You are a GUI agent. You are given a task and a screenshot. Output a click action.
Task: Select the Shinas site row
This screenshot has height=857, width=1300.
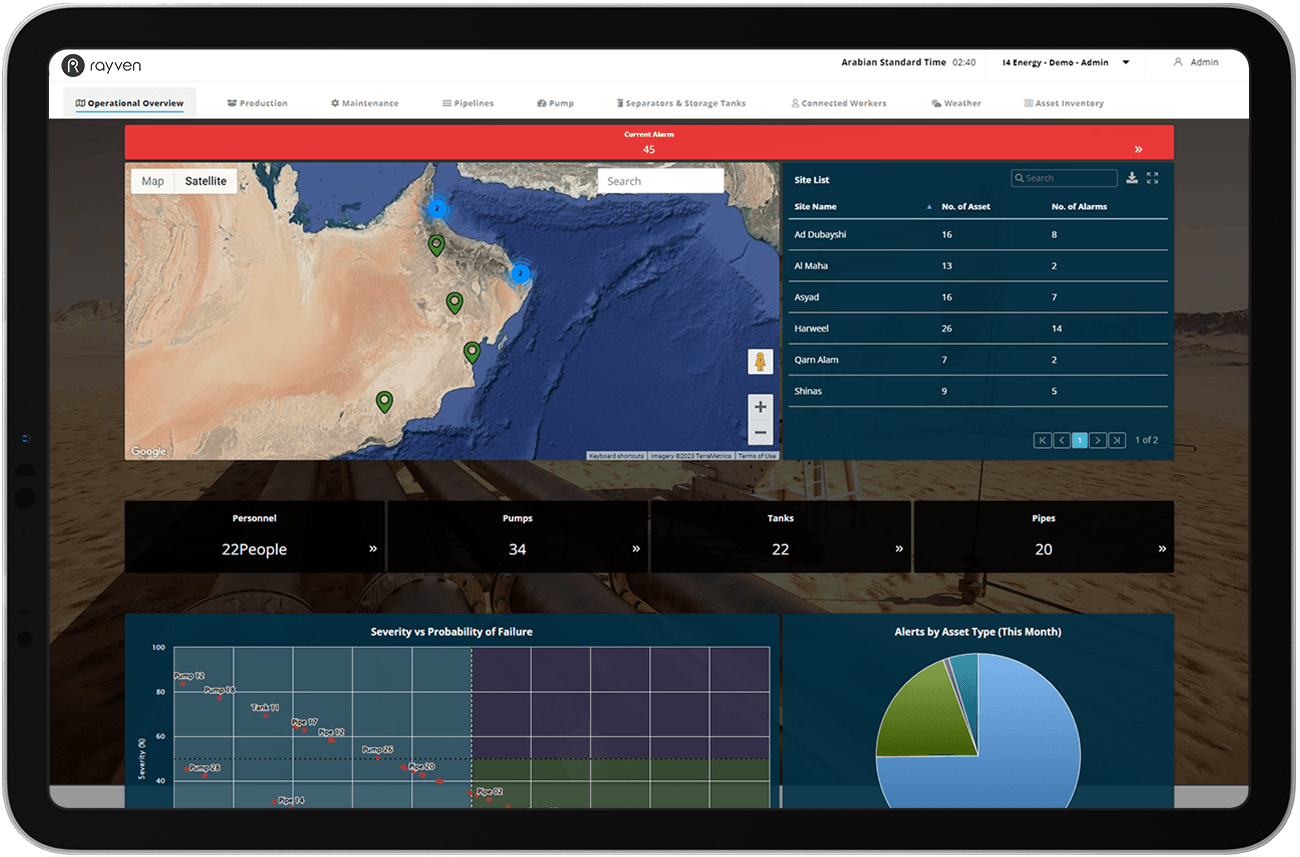point(978,391)
